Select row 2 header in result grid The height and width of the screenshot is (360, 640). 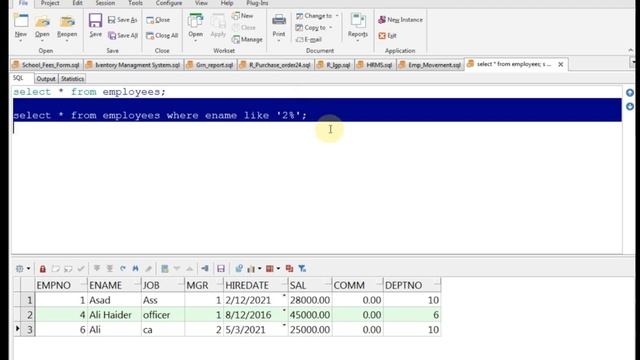click(x=28, y=315)
